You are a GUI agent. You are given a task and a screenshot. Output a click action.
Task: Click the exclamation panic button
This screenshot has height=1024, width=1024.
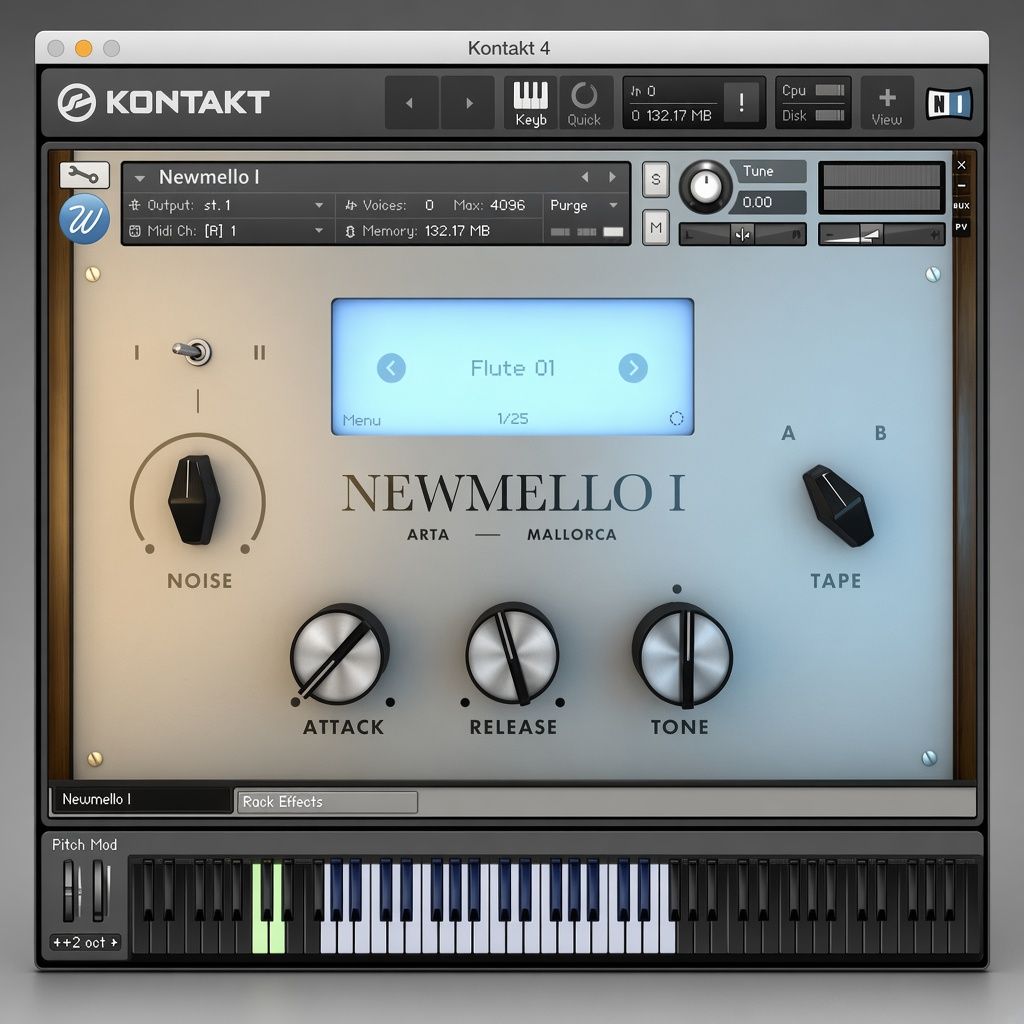[741, 103]
